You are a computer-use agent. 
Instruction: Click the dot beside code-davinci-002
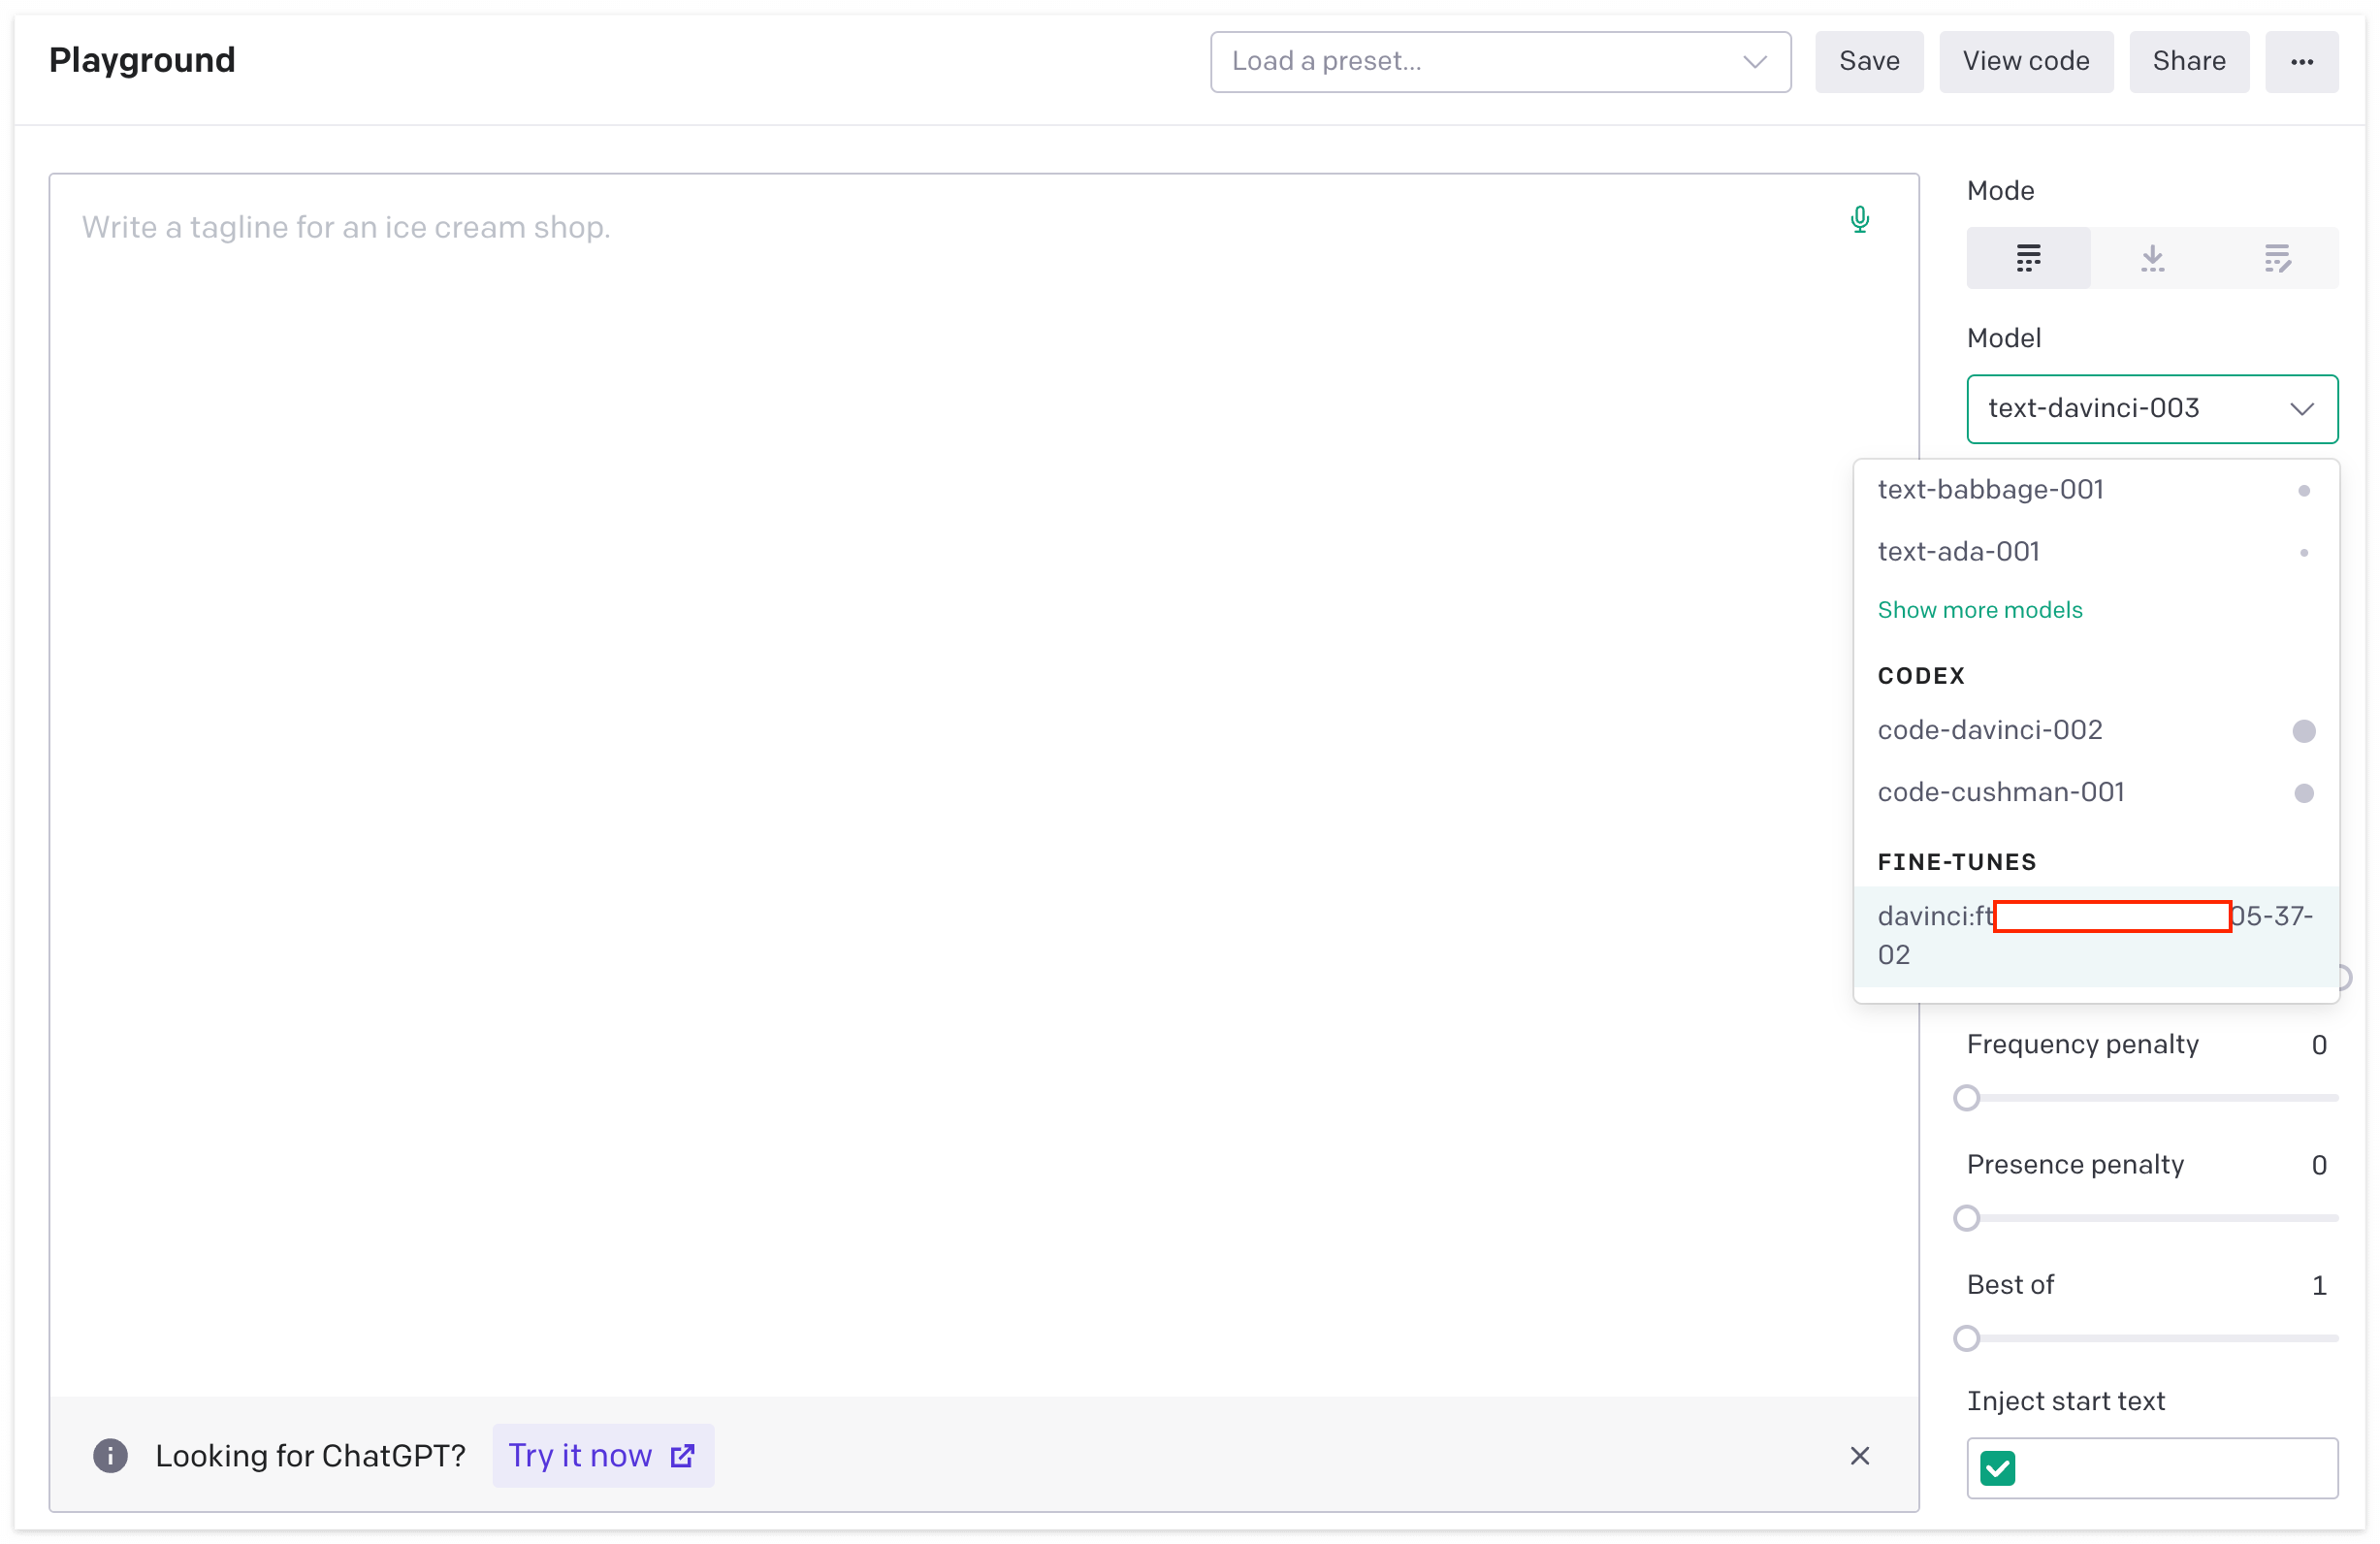[2303, 731]
